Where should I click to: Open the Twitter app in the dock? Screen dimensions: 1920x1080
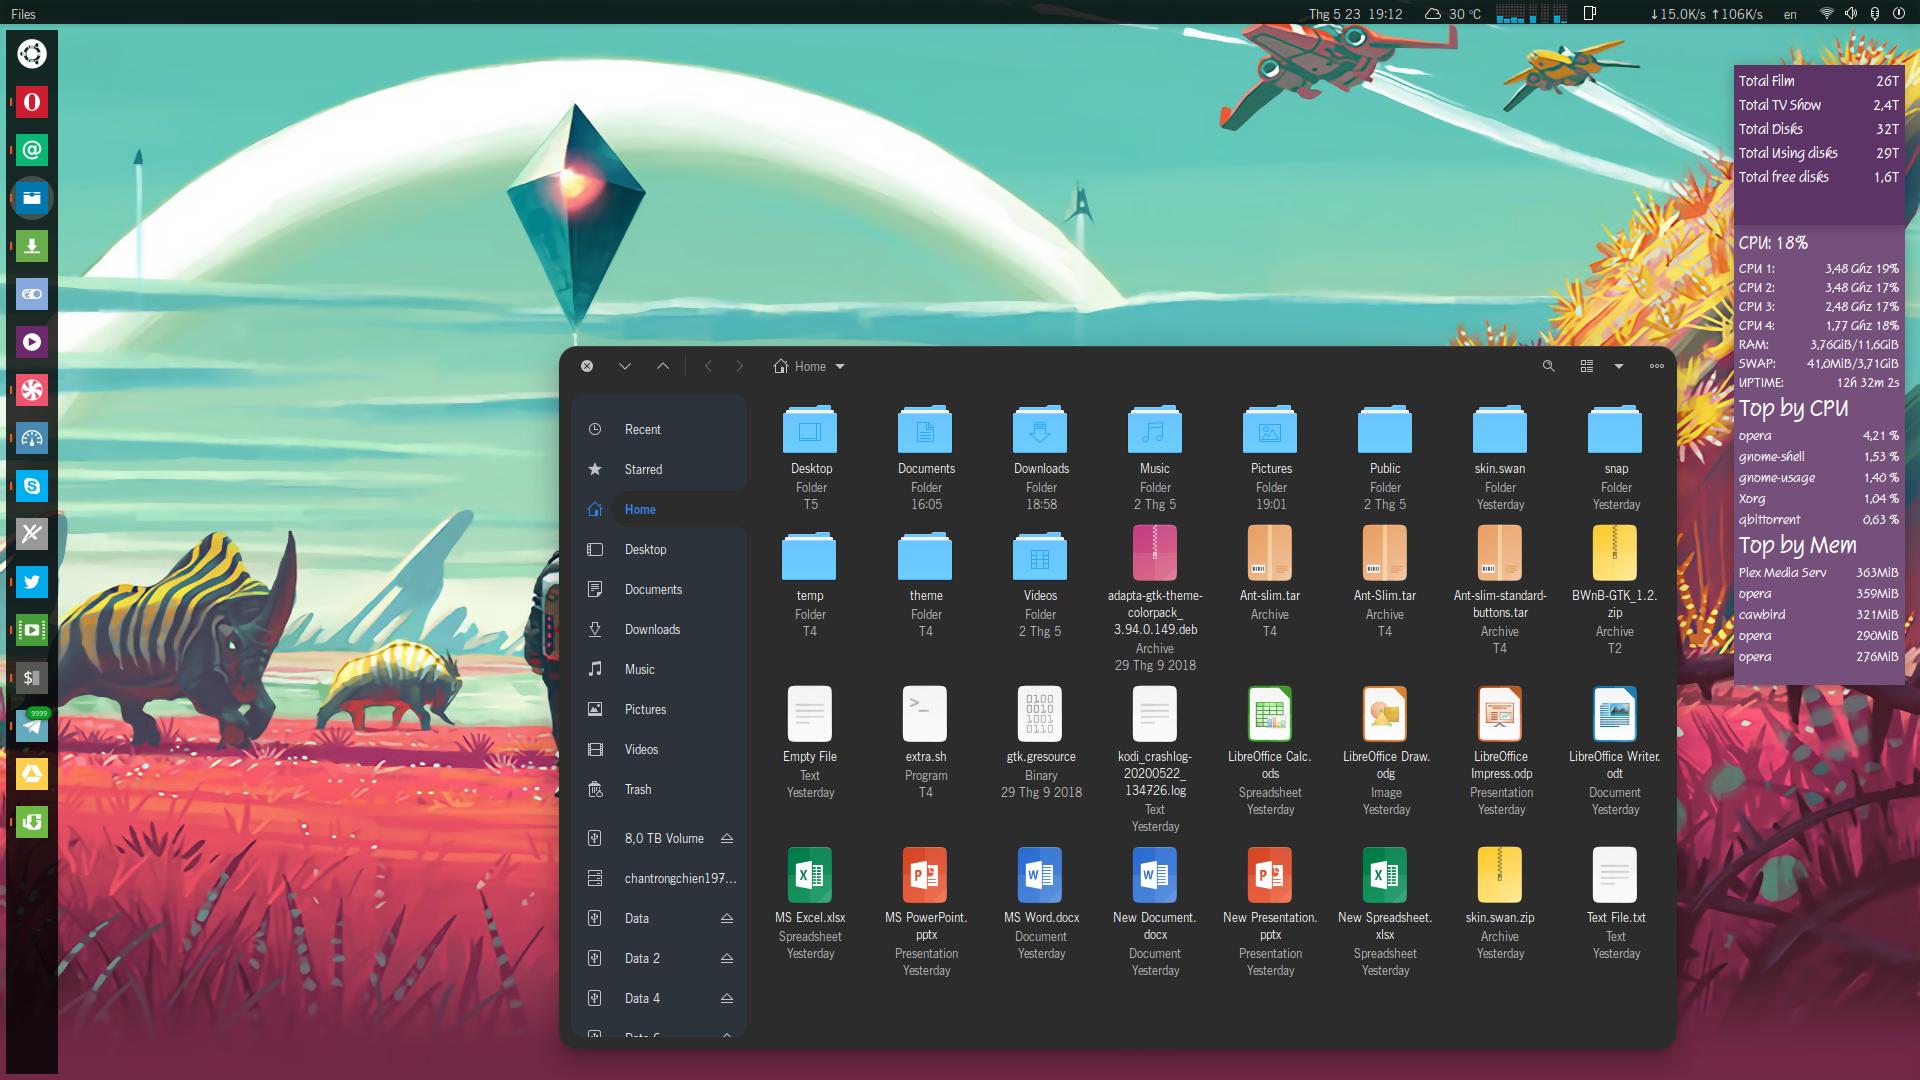32,582
